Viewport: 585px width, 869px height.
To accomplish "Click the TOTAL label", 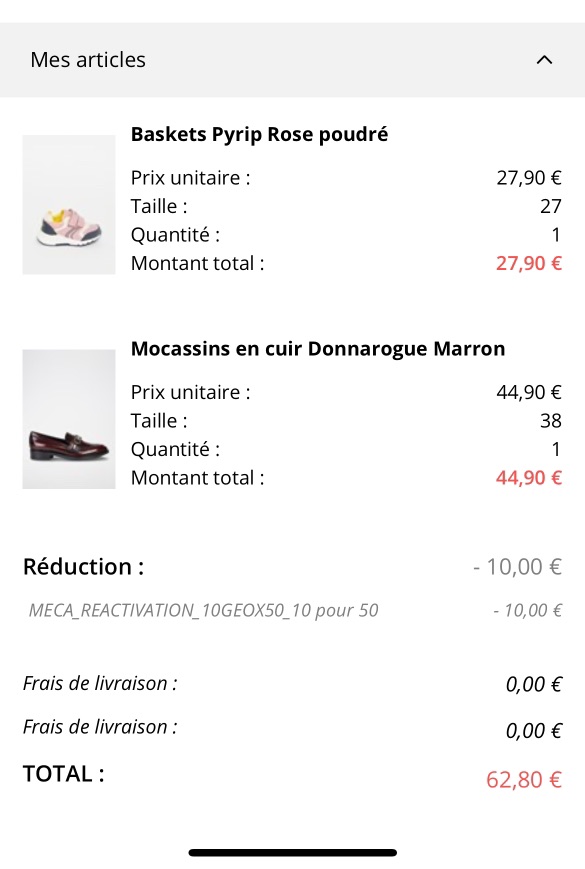I will tap(64, 774).
